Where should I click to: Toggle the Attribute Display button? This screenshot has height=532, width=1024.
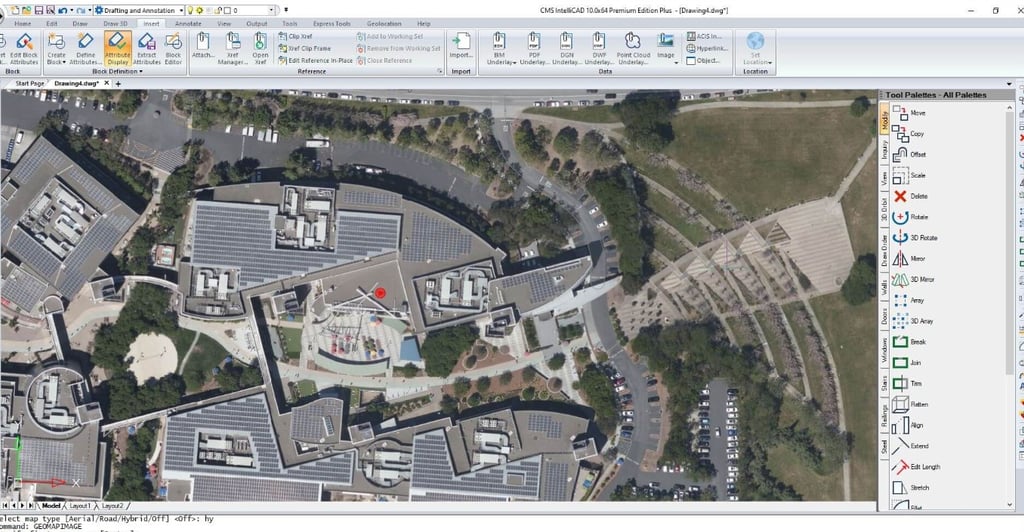118,48
